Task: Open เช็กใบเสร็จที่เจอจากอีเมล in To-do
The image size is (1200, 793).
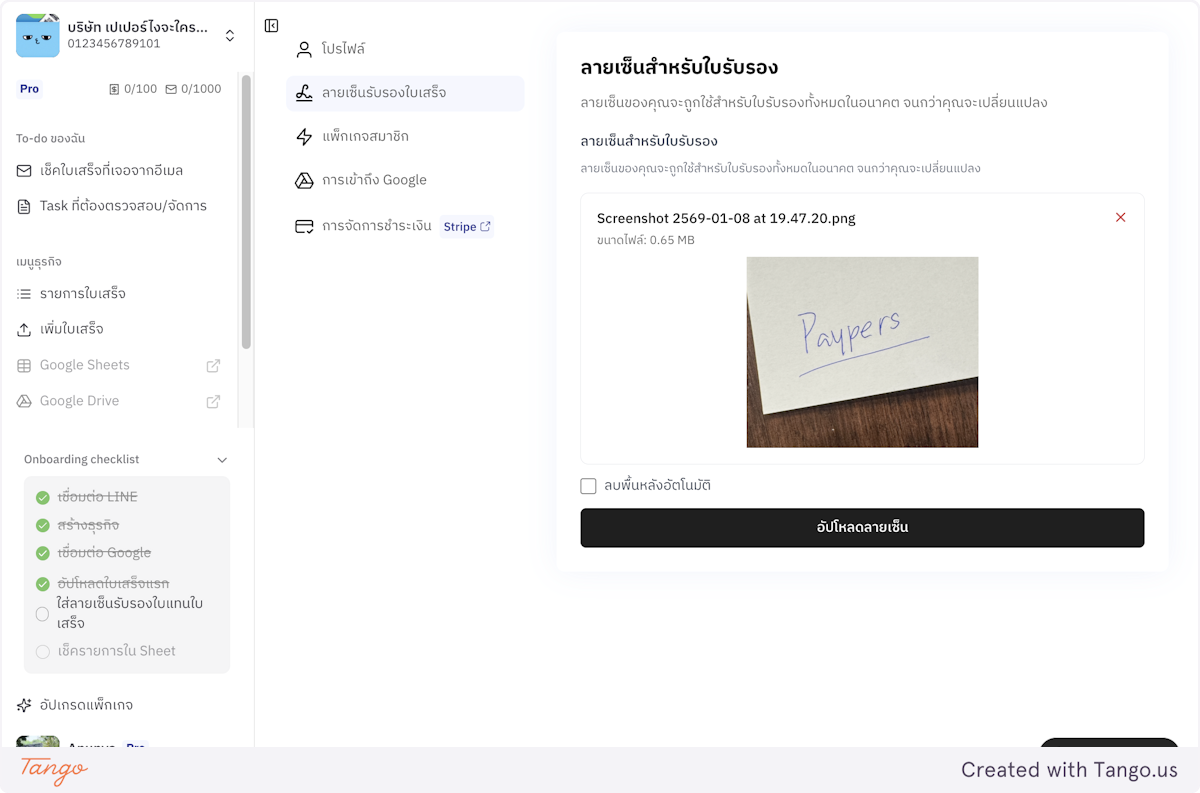Action: point(111,171)
